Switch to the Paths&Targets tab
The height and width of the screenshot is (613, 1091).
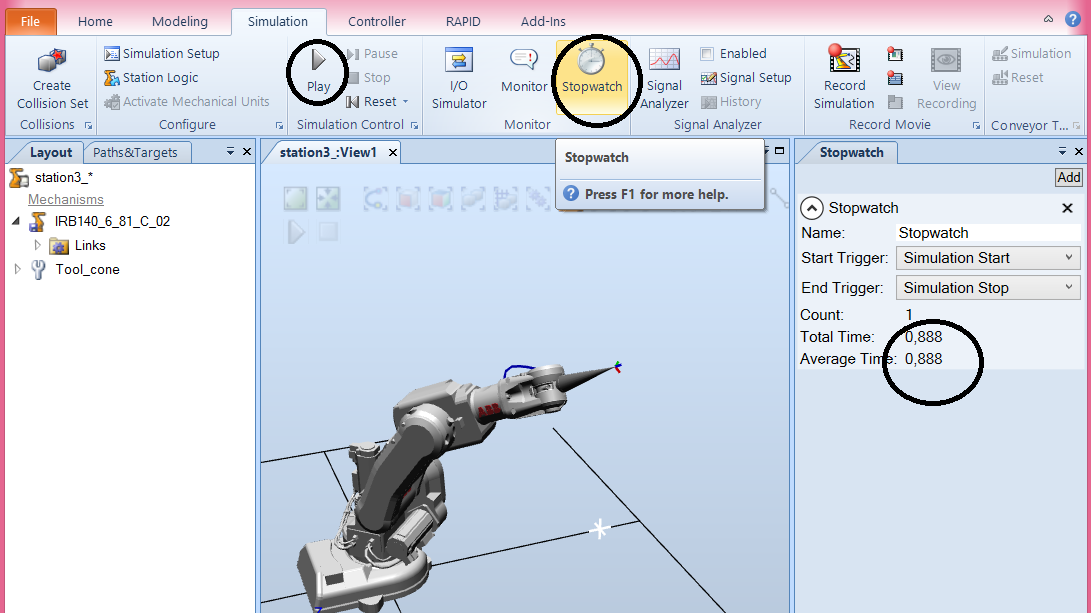click(138, 152)
